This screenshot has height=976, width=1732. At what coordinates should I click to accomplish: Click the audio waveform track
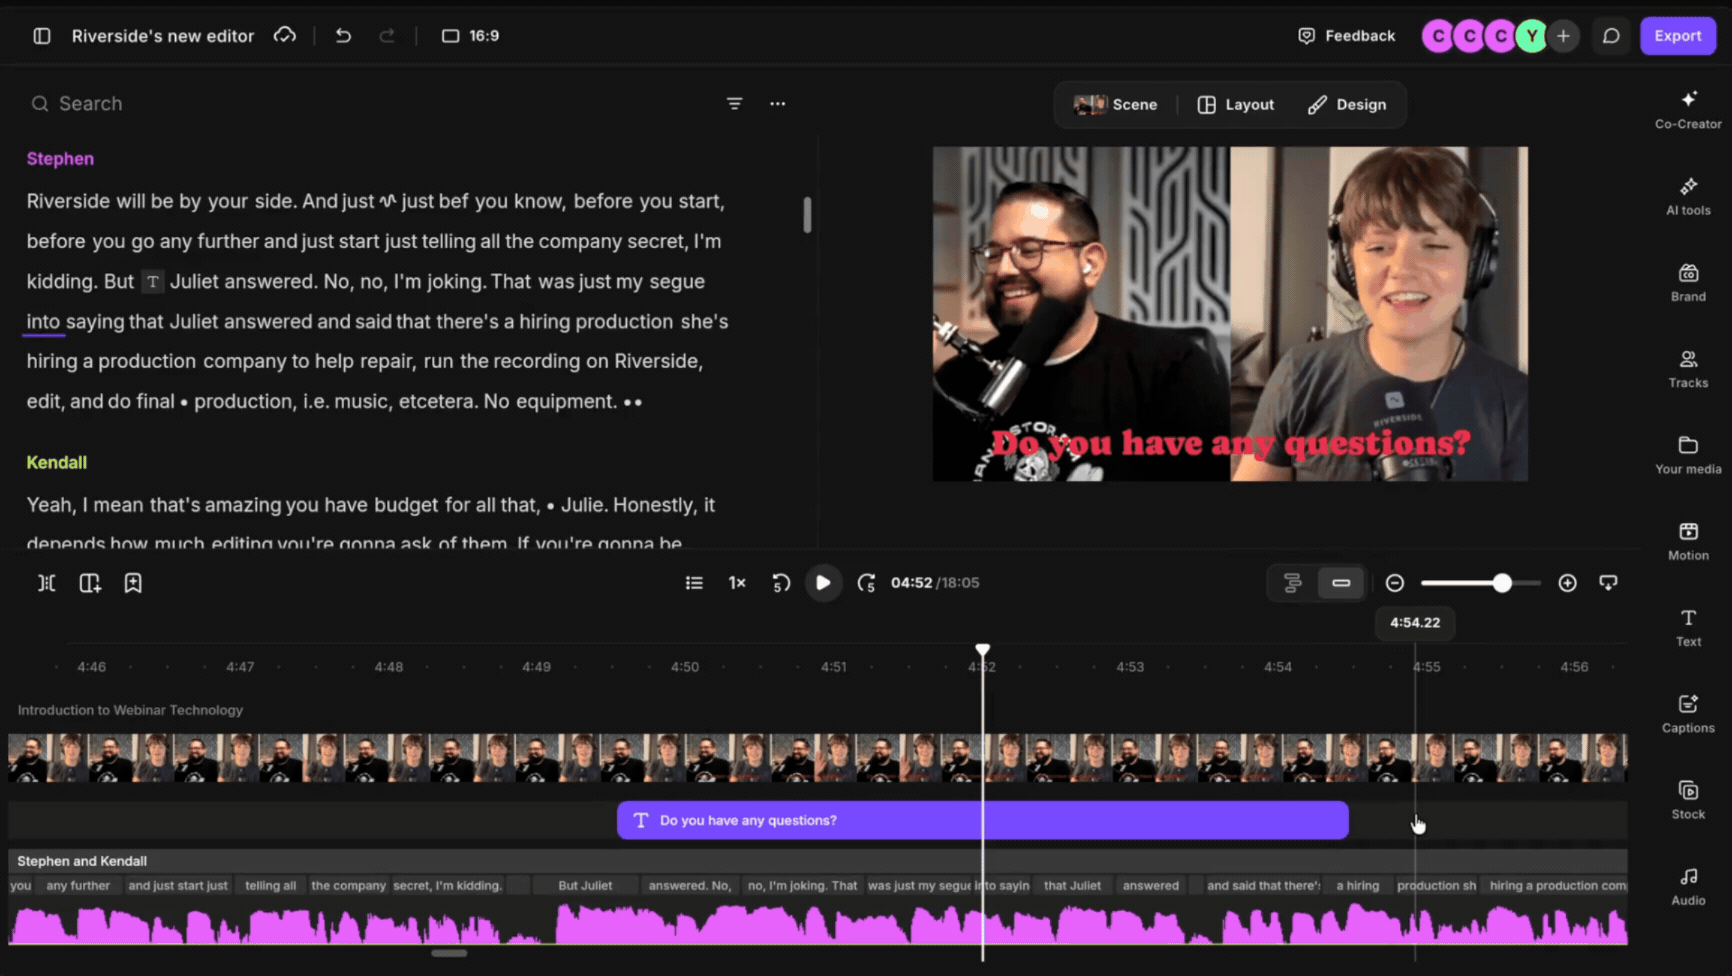(817, 923)
